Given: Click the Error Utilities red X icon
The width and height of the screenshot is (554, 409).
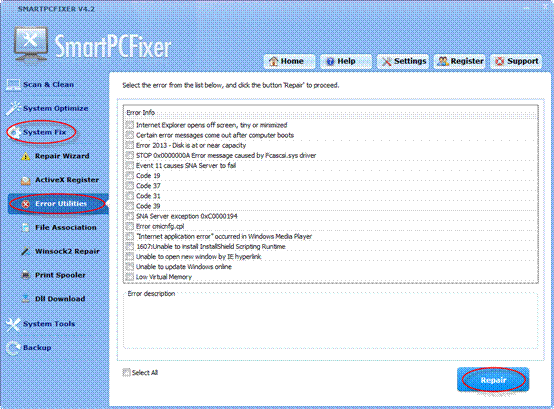Looking at the screenshot, I should [x=25, y=204].
